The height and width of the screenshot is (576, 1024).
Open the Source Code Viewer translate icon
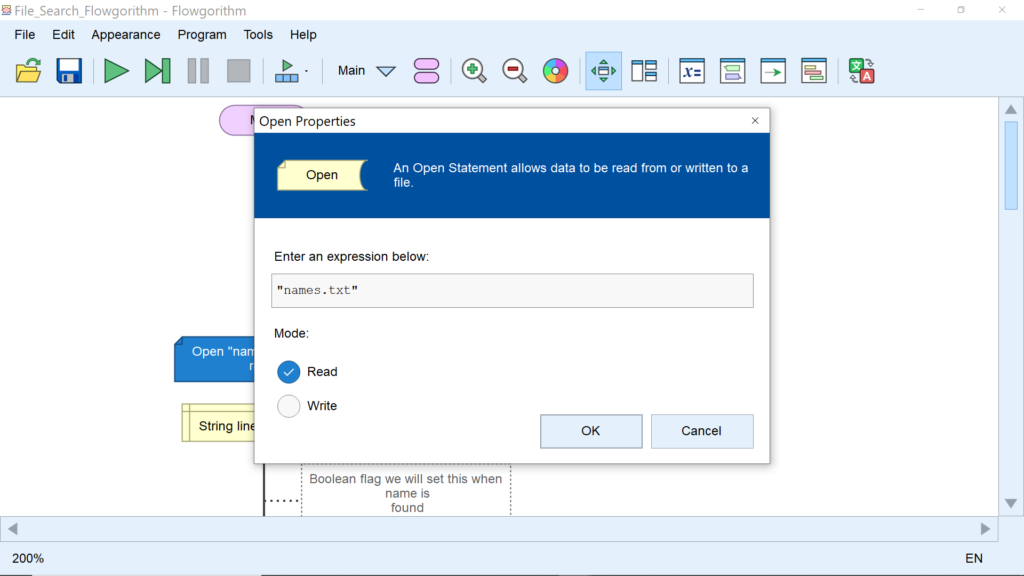[861, 71]
